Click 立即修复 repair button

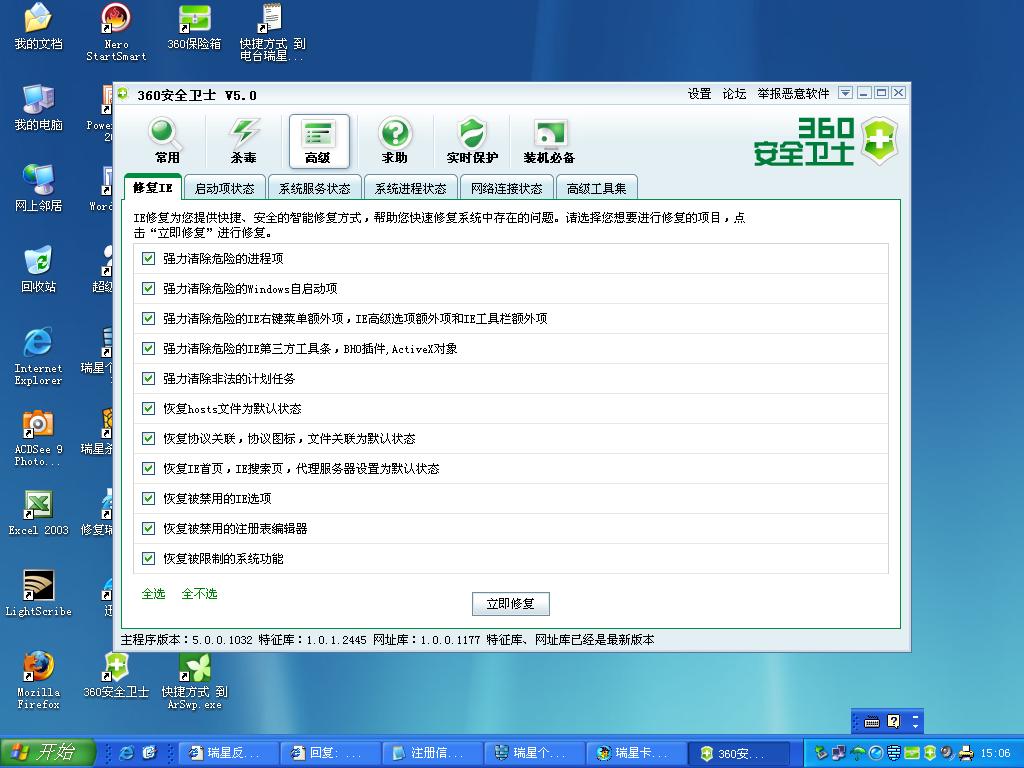coord(511,604)
